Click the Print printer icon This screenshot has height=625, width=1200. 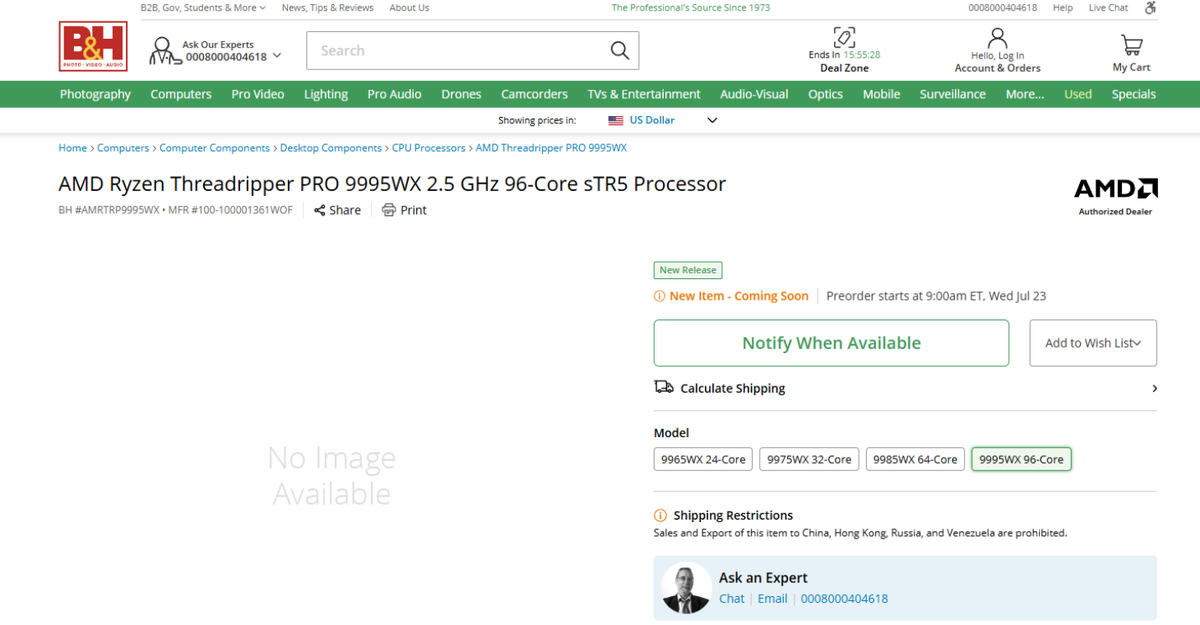(389, 210)
